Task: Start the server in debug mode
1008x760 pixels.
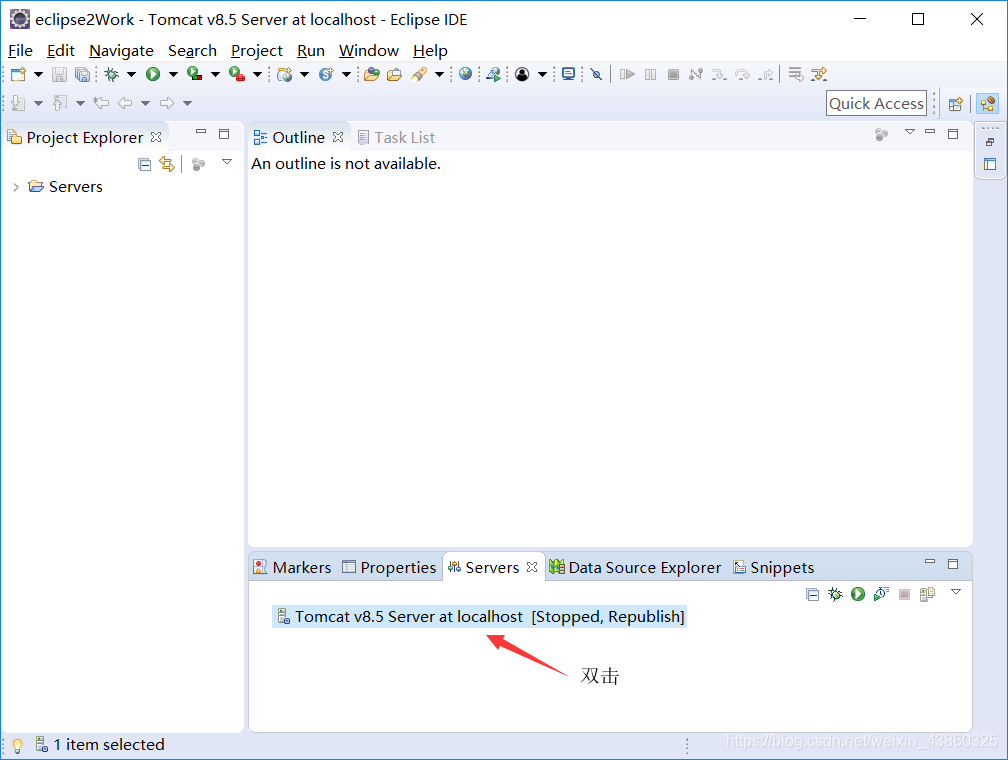Action: (x=835, y=594)
